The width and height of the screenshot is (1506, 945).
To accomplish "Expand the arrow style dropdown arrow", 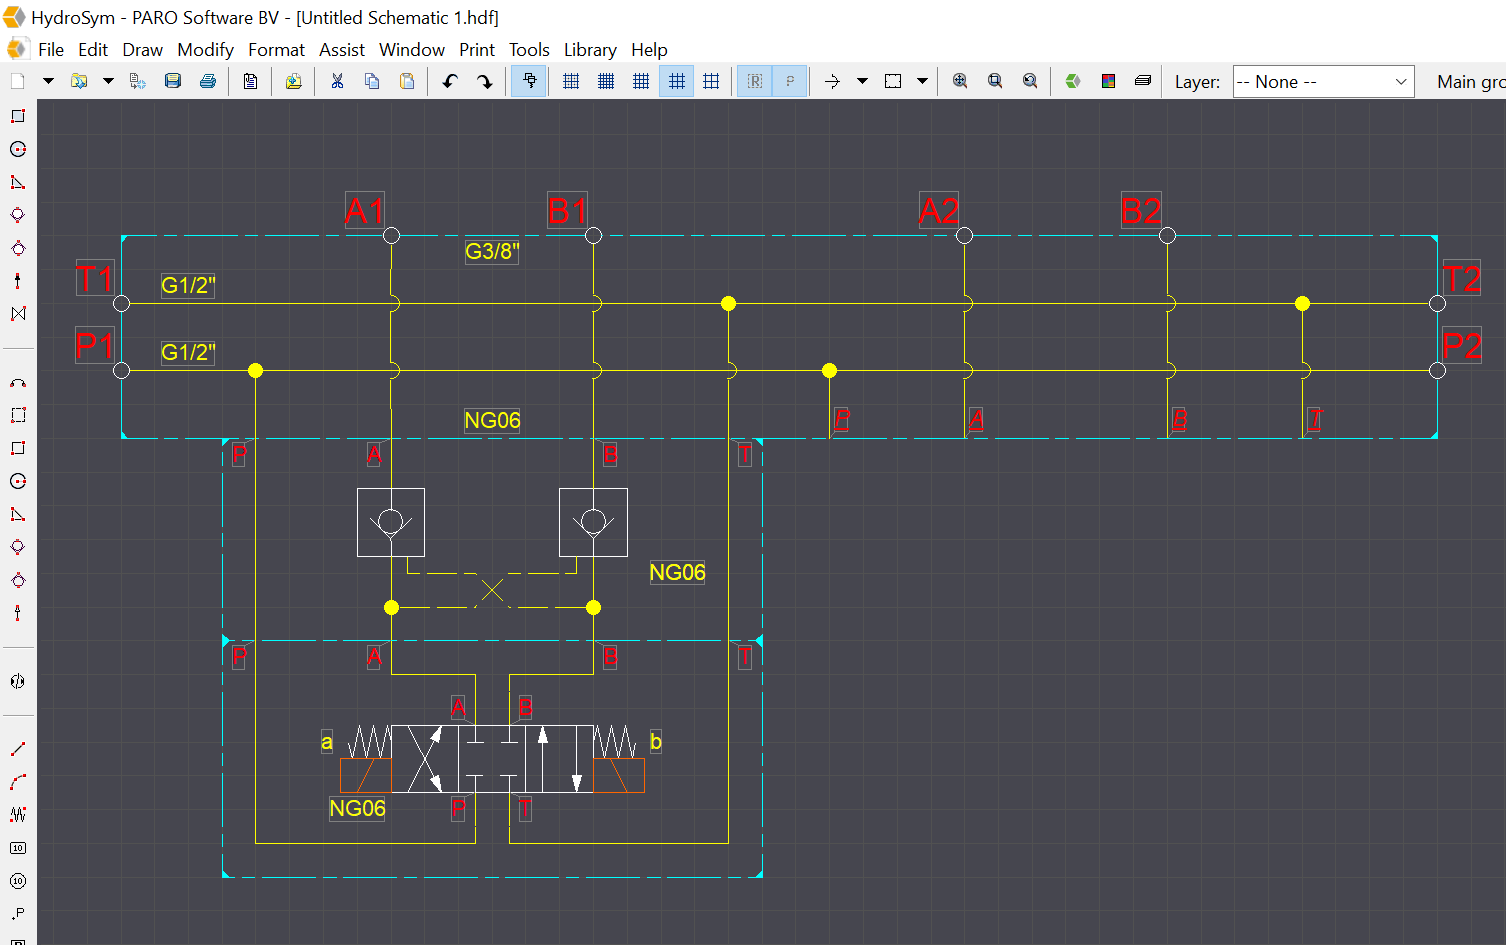I will tap(862, 81).
